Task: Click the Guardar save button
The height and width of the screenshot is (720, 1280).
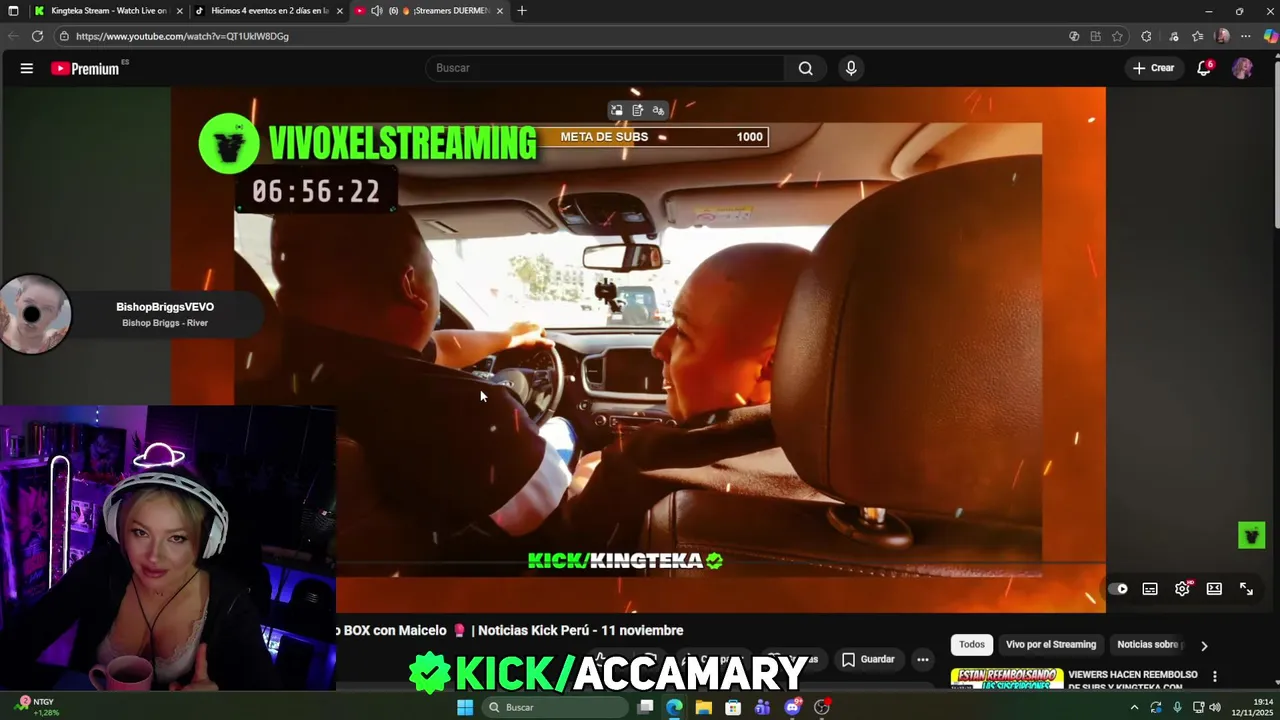Action: click(x=868, y=659)
